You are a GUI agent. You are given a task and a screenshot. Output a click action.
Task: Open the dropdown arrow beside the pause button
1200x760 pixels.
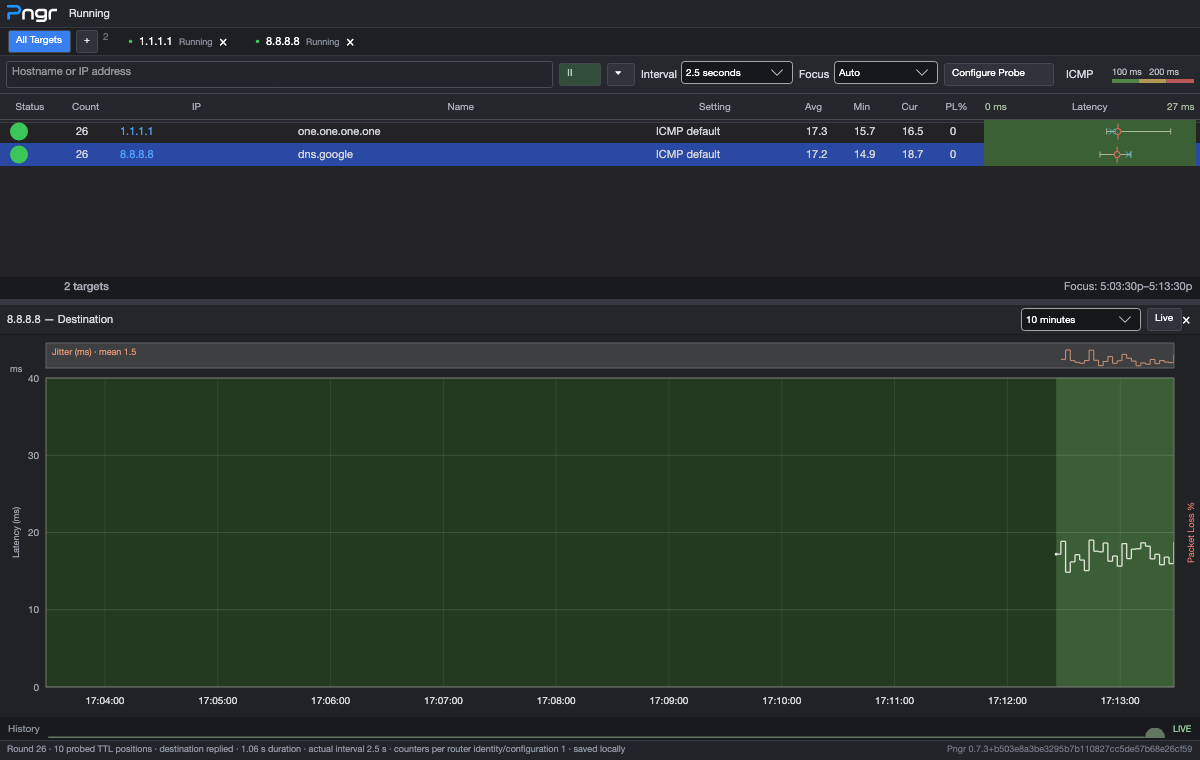[x=621, y=73]
